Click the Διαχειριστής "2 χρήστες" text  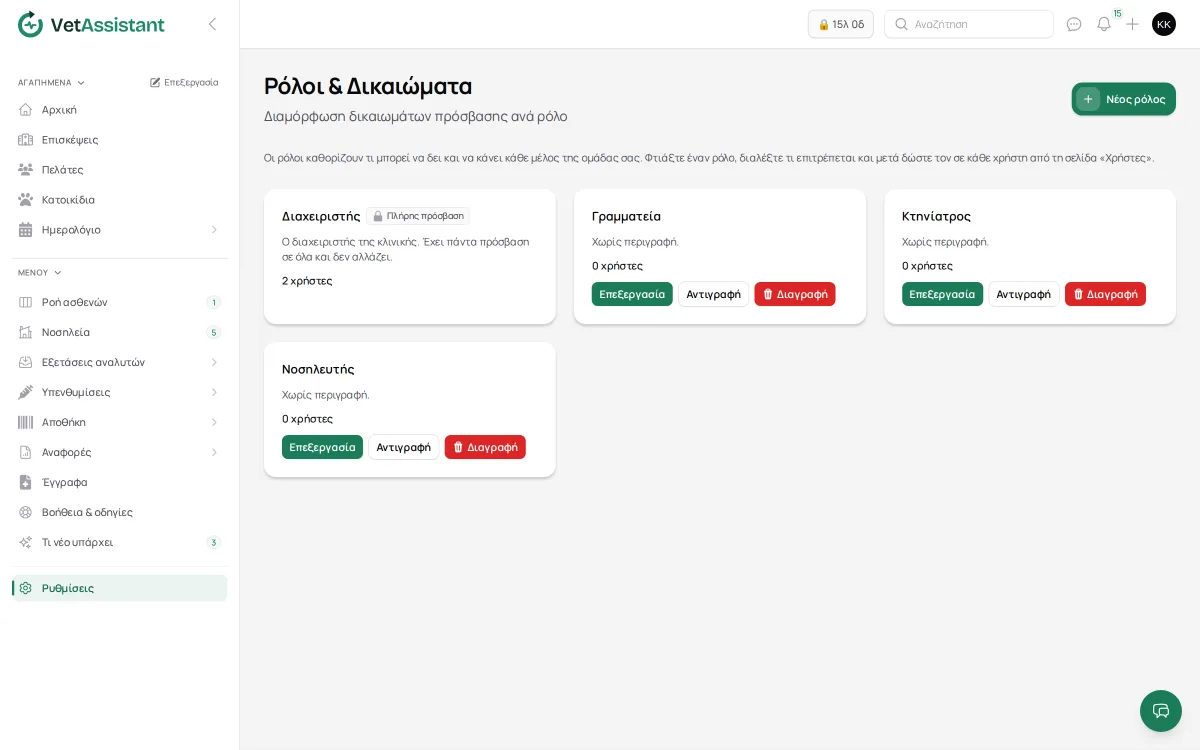coord(307,281)
